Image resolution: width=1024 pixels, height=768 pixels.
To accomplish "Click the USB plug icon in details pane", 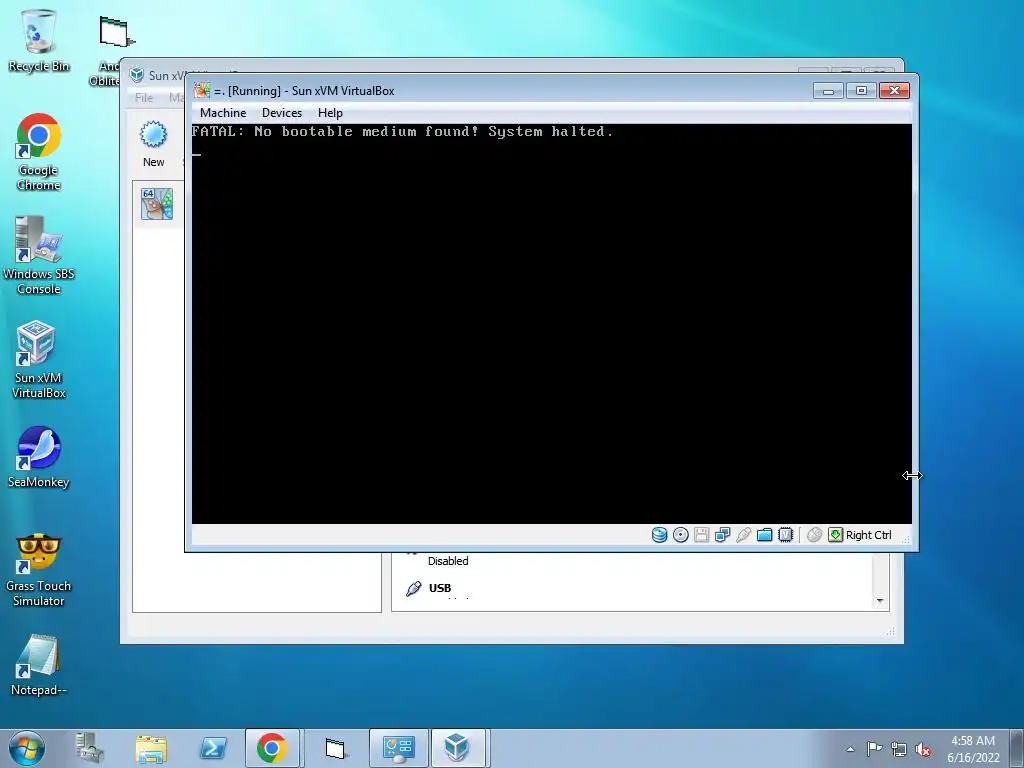I will click(413, 588).
